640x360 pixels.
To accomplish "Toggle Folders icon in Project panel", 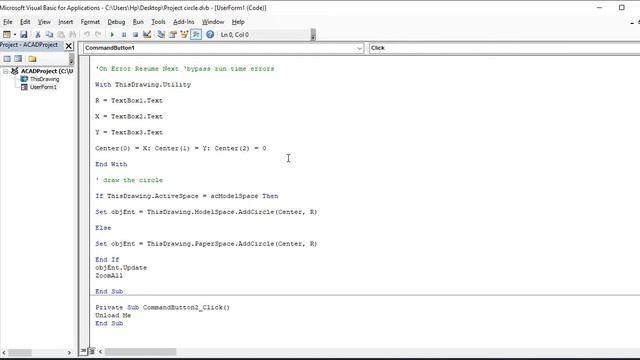I will pos(32,59).
